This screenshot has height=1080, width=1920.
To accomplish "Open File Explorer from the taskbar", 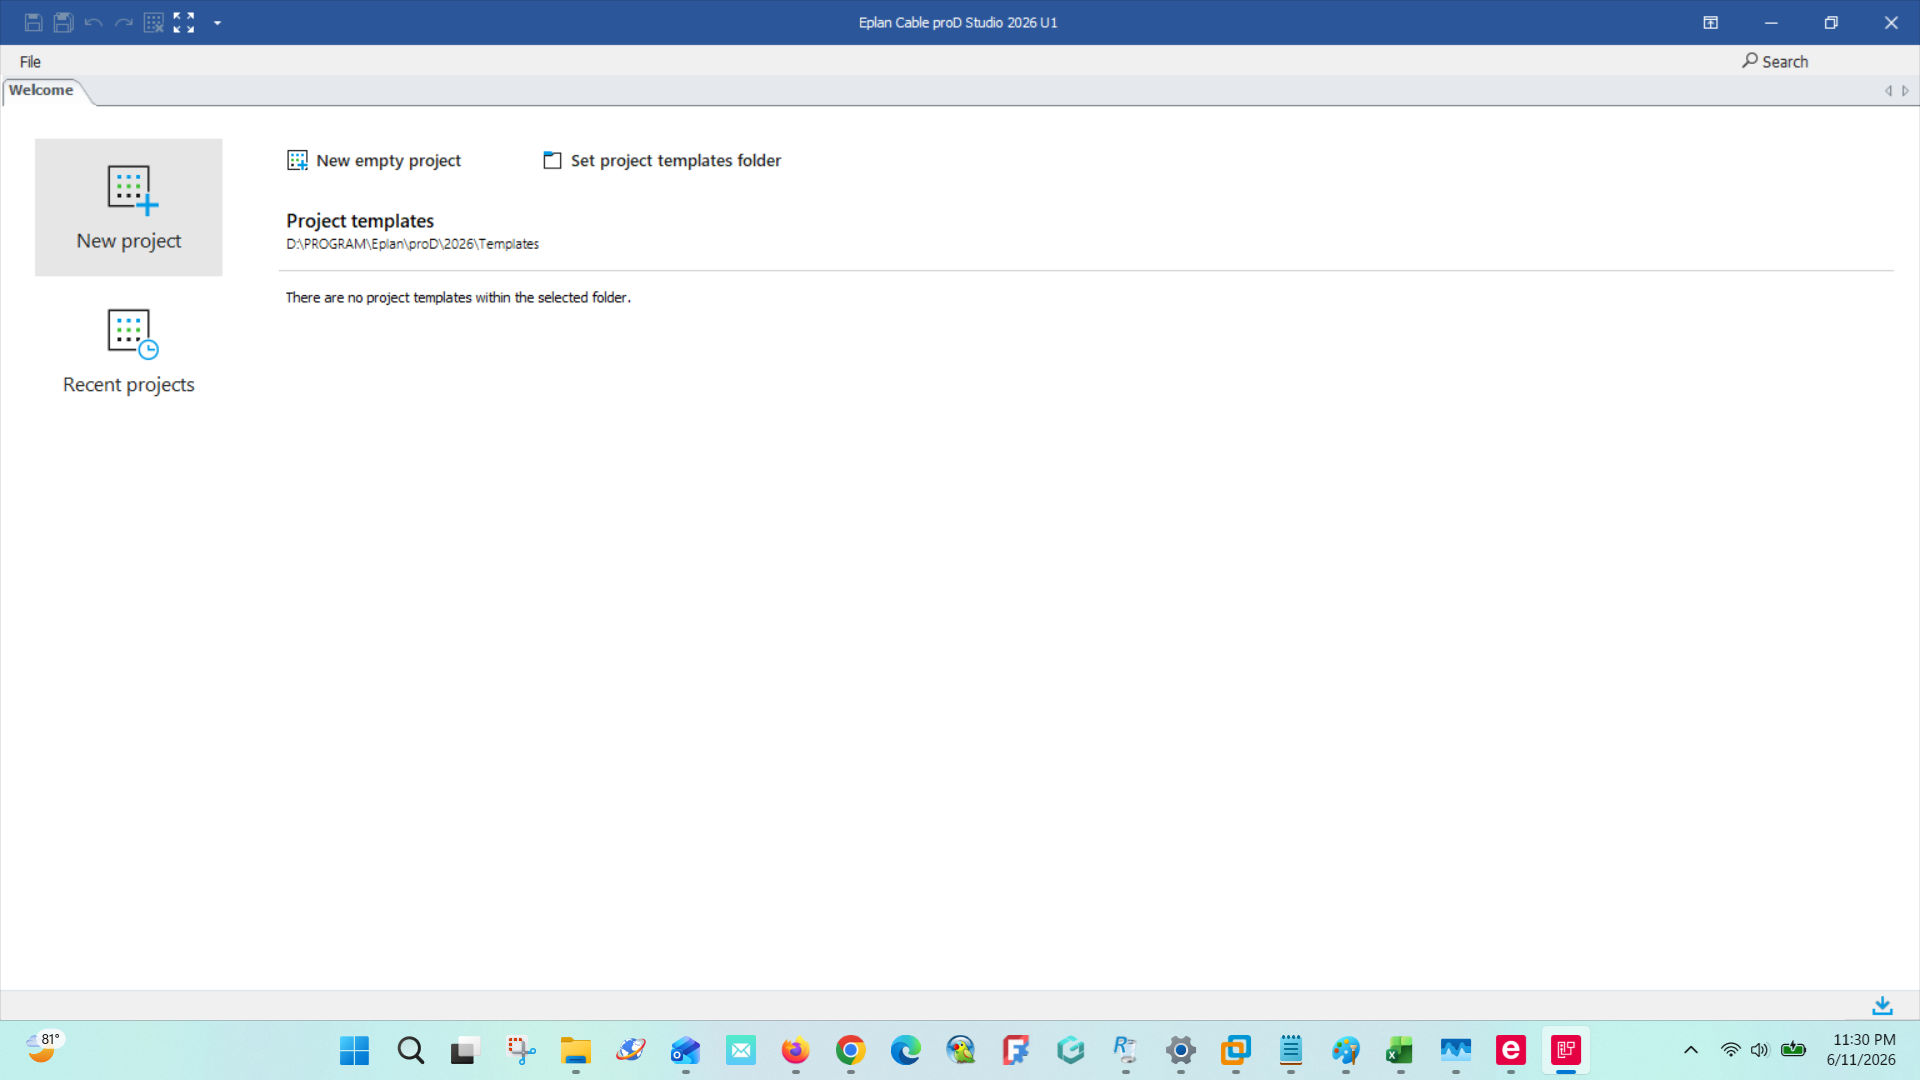I will click(575, 1051).
